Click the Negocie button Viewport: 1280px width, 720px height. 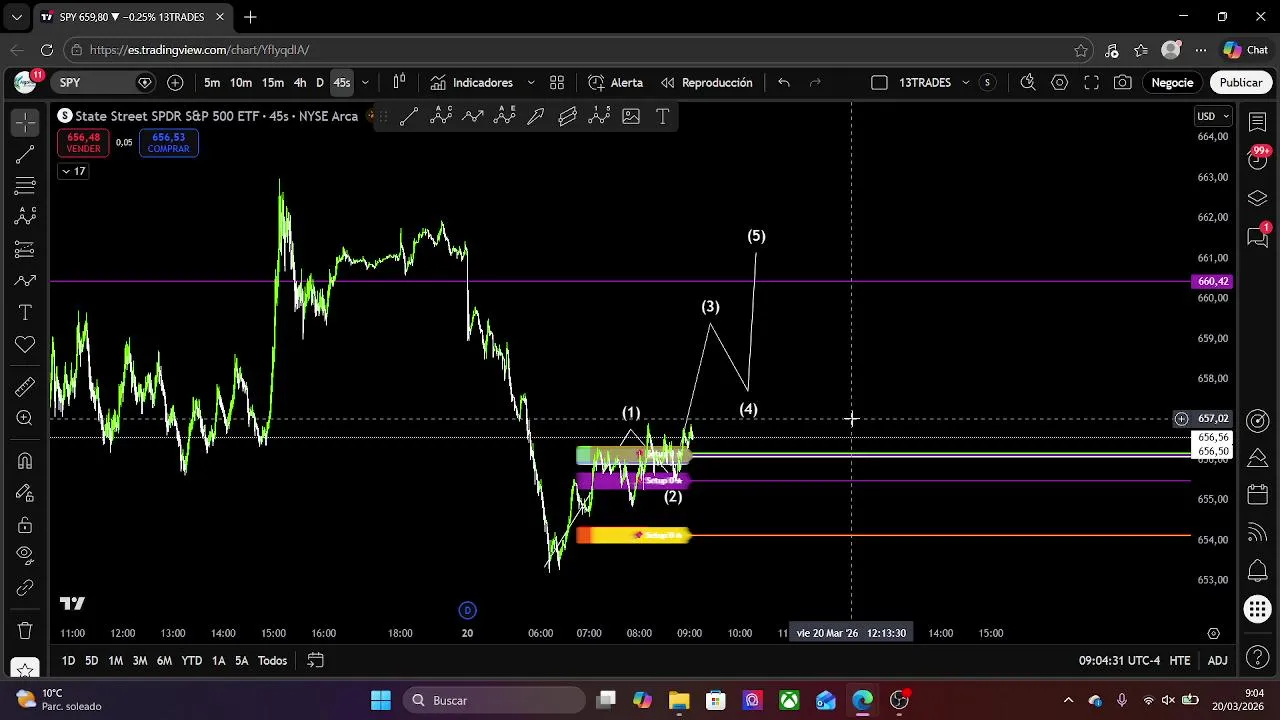click(1172, 83)
